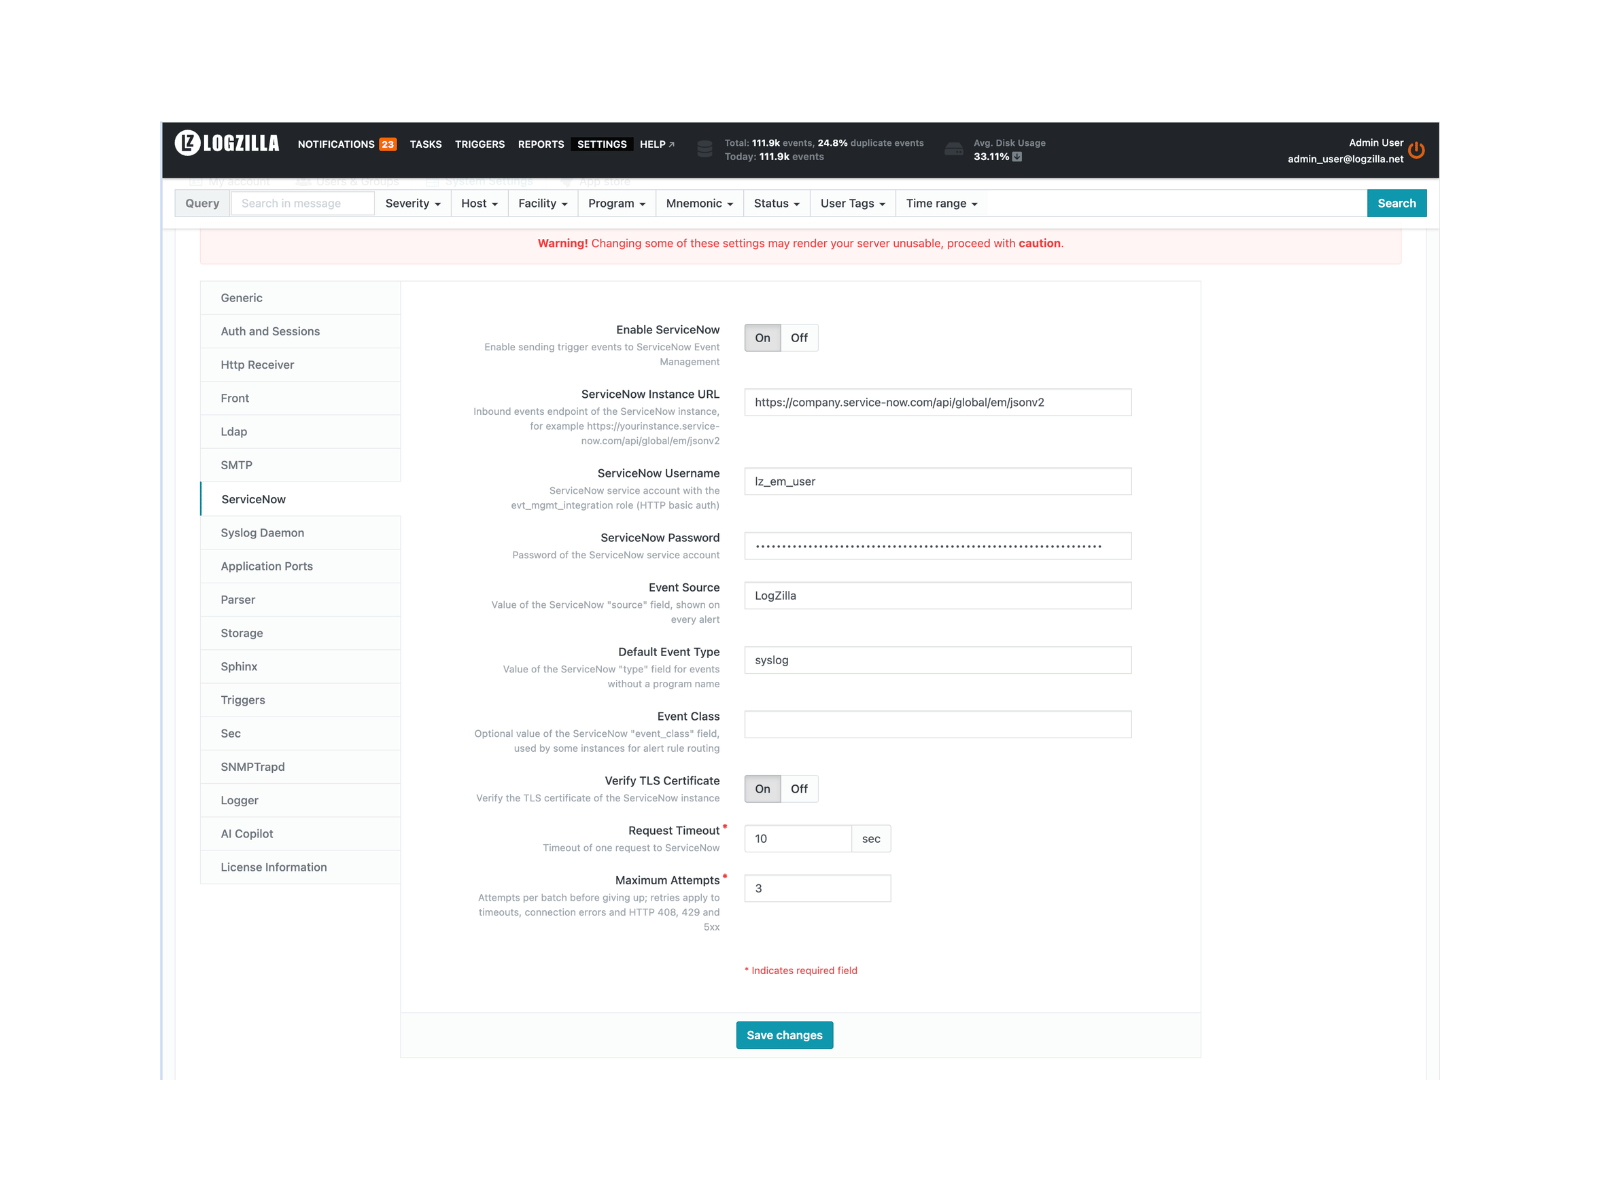Open SNMPTrapd settings section
The height and width of the screenshot is (1200, 1600).
(x=301, y=767)
